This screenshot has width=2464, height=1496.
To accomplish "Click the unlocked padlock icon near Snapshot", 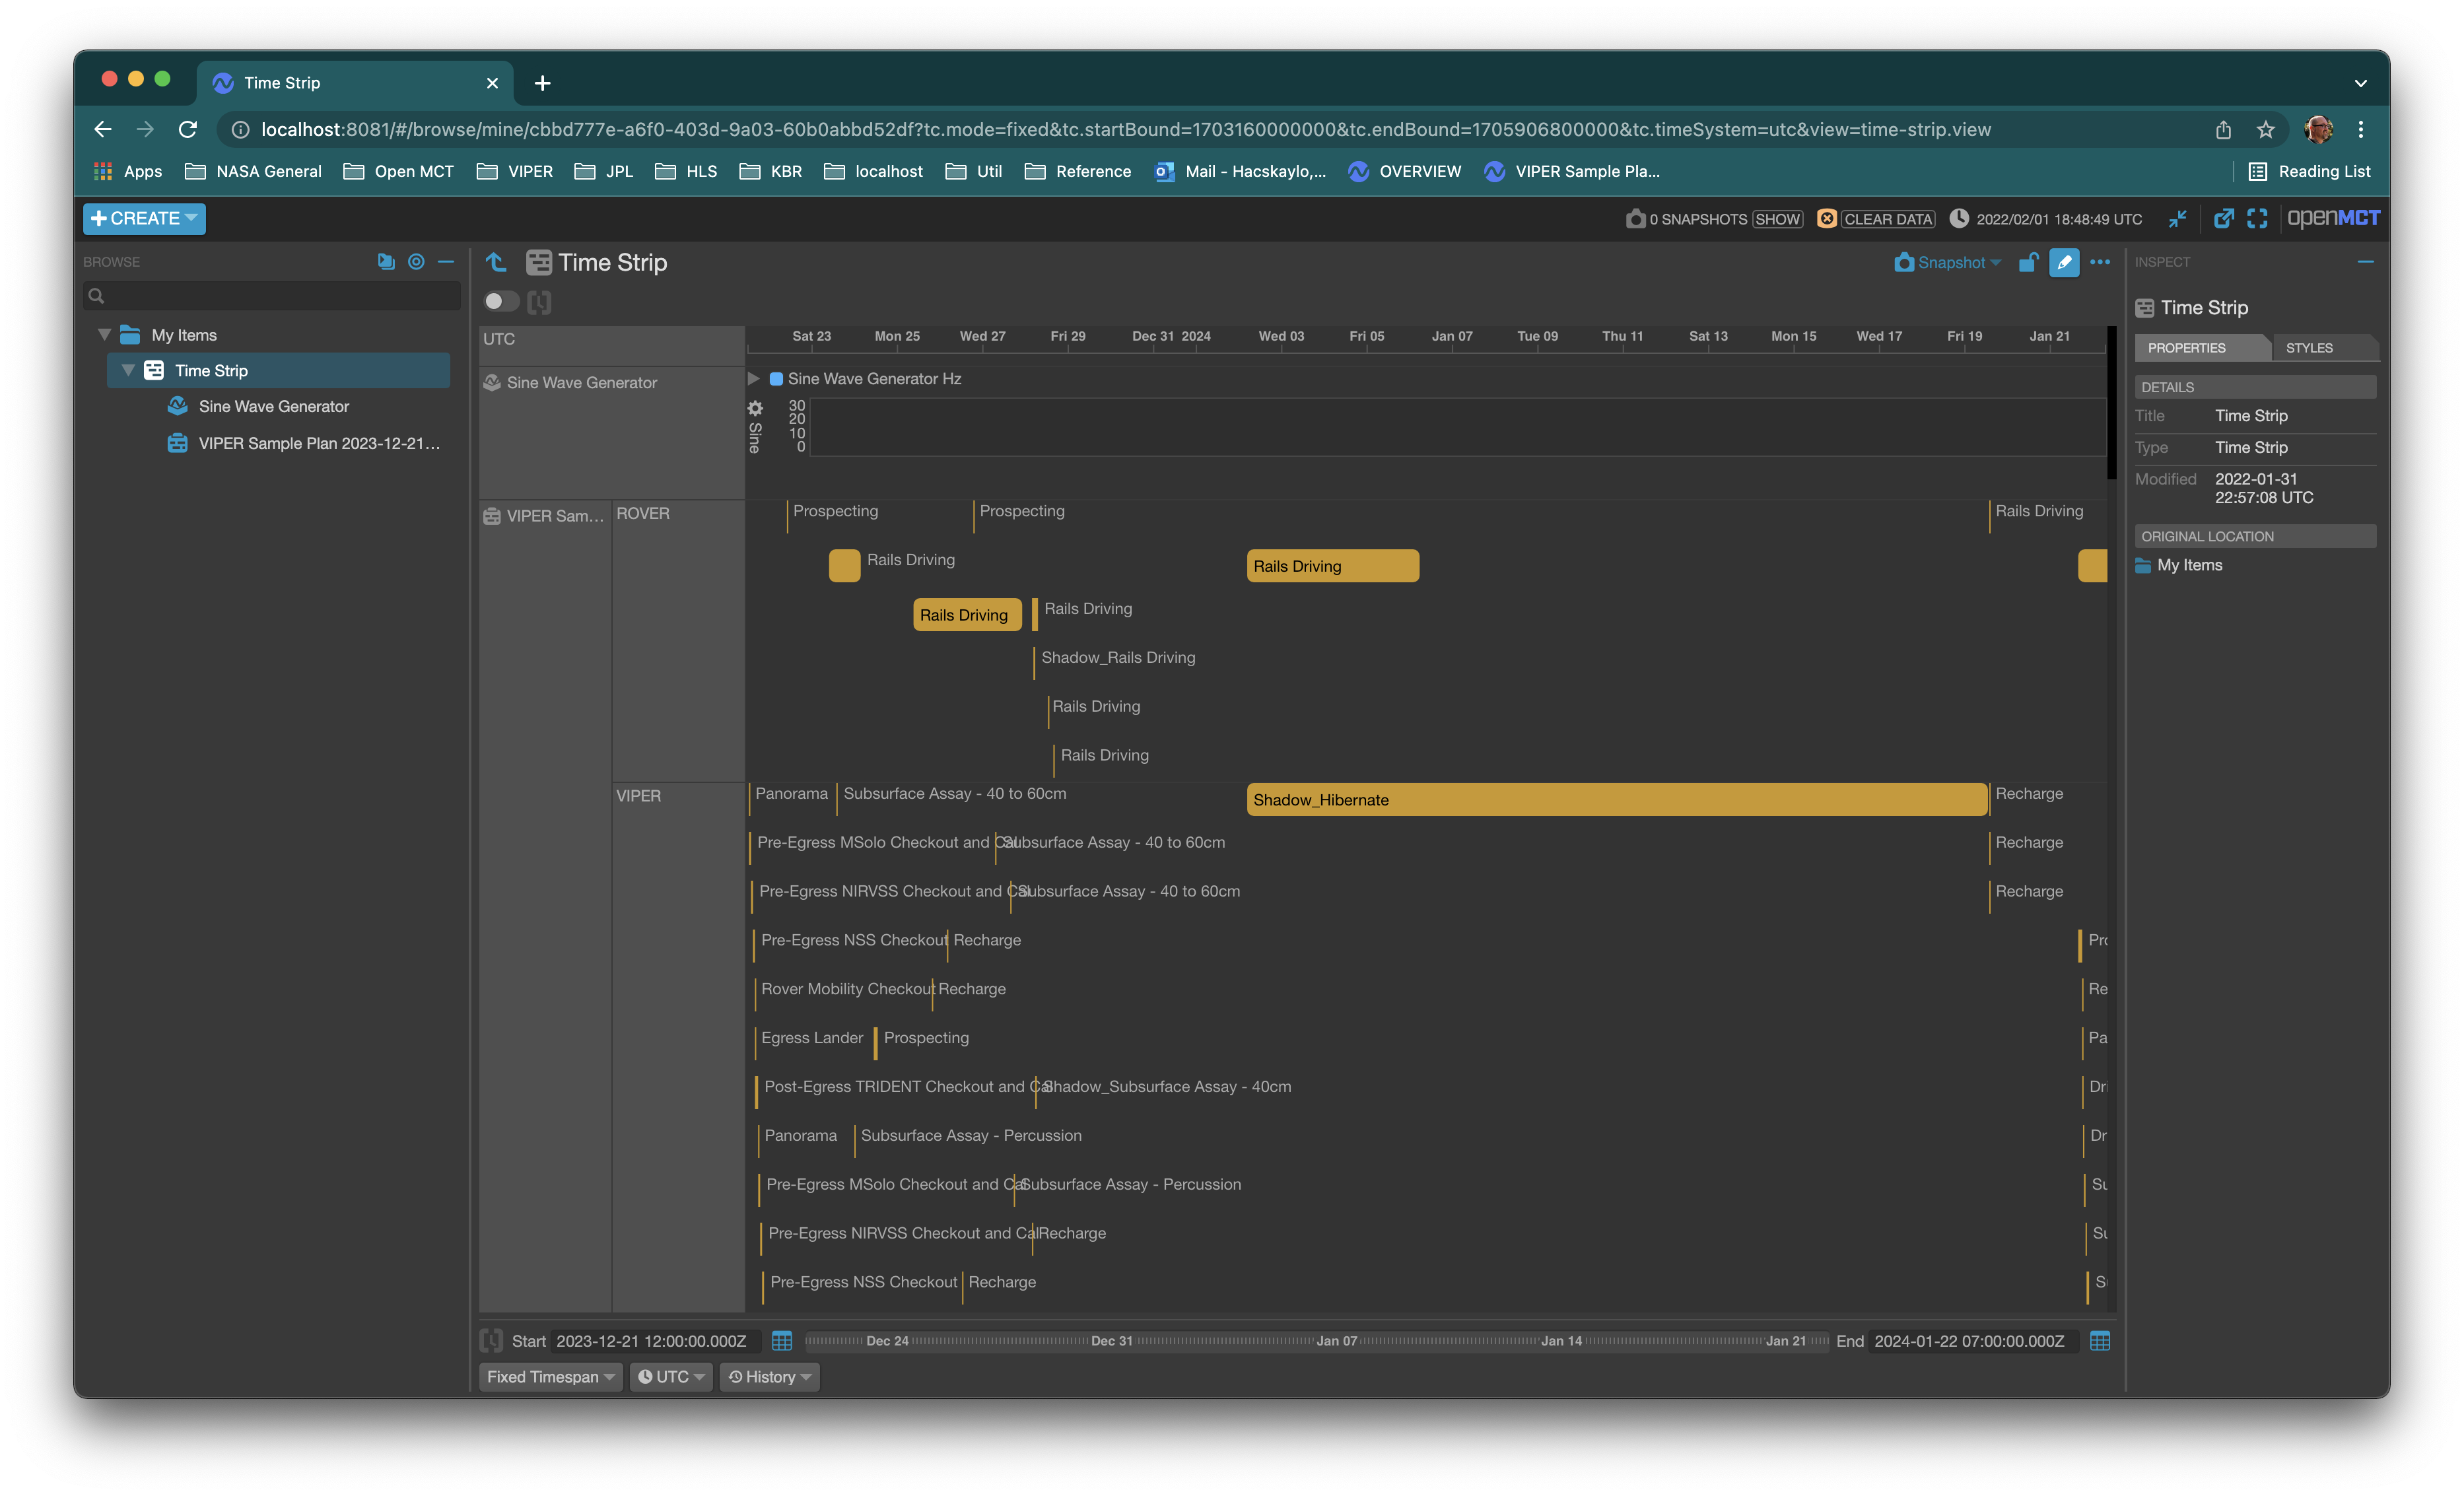I will pyautogui.click(x=2028, y=262).
